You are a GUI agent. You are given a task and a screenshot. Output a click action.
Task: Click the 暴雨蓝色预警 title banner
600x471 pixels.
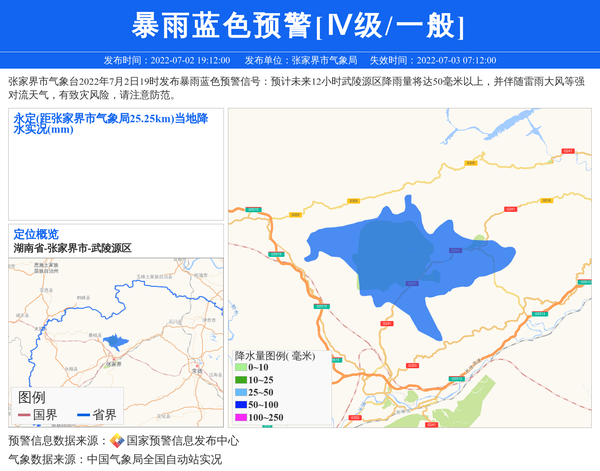(299, 25)
